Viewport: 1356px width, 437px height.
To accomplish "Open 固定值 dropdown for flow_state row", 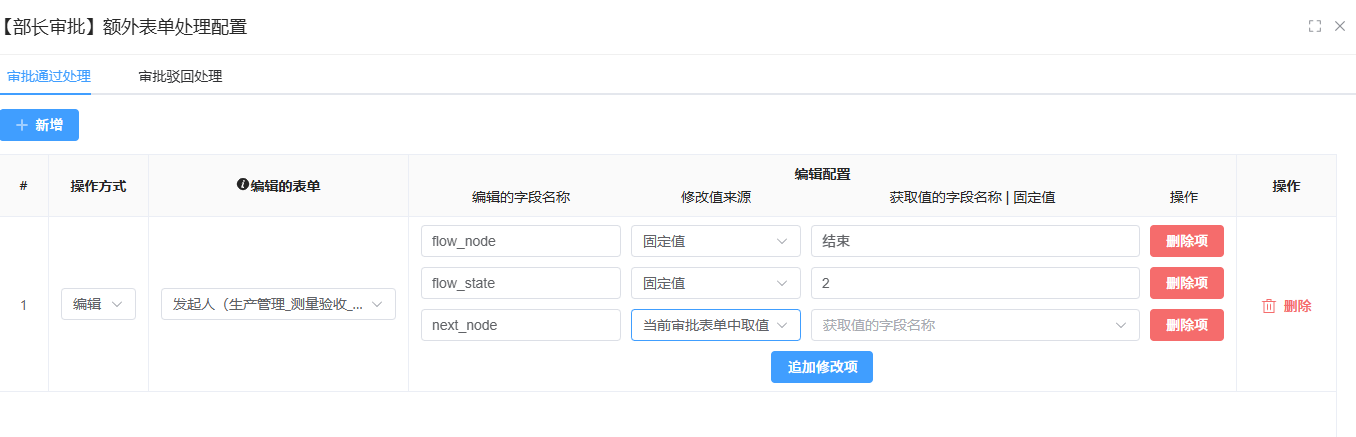I will point(715,283).
